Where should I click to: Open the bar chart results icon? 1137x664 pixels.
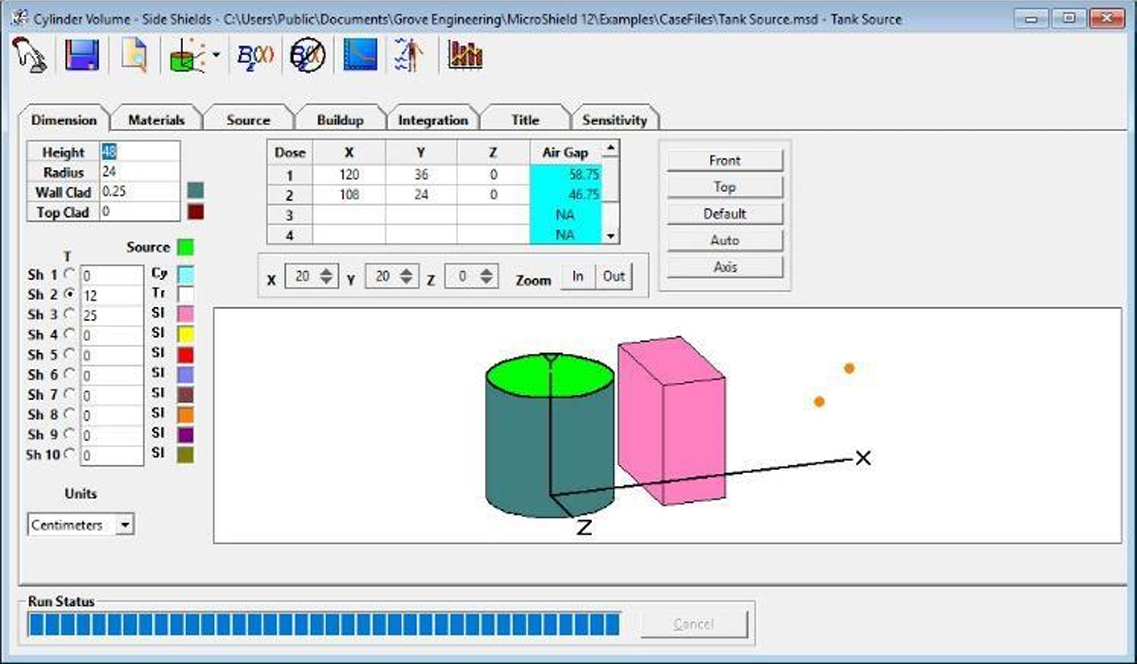click(466, 55)
